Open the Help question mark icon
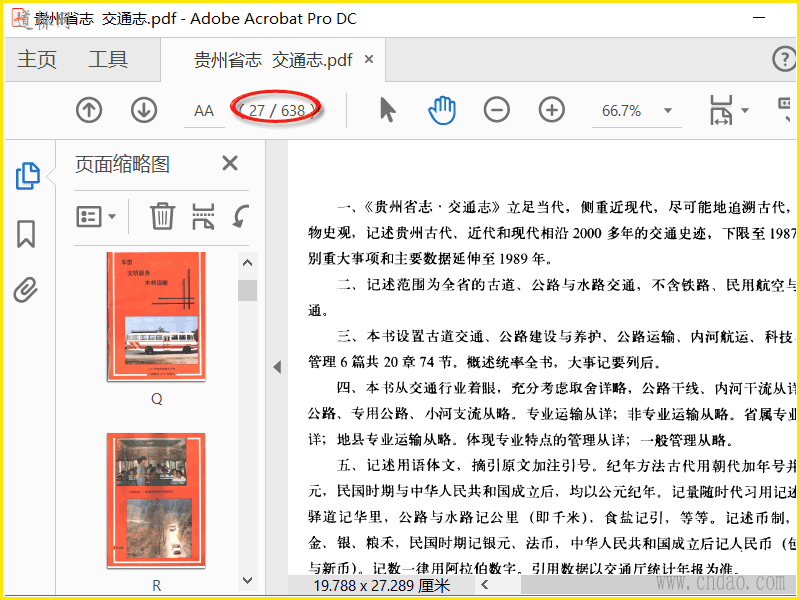Screen dimensions: 800x600 (784, 59)
